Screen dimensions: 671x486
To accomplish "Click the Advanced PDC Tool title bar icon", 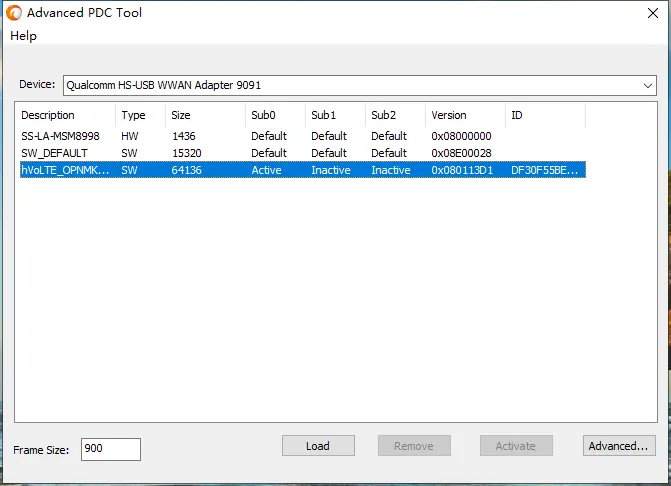I will point(12,13).
